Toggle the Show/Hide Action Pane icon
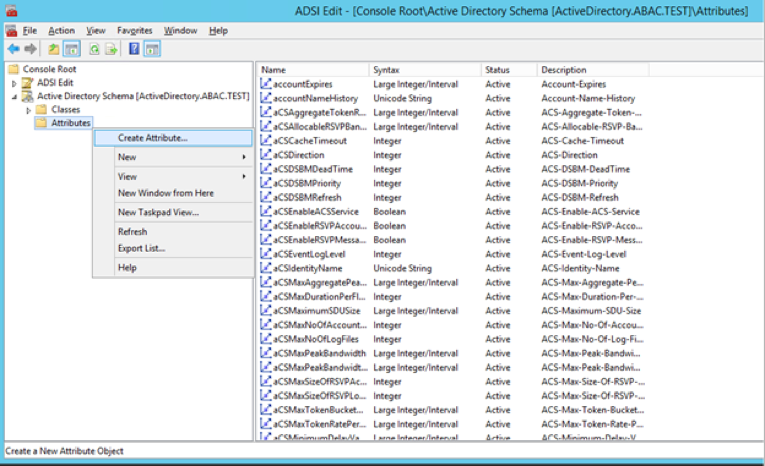The image size is (765, 466). coord(152,49)
